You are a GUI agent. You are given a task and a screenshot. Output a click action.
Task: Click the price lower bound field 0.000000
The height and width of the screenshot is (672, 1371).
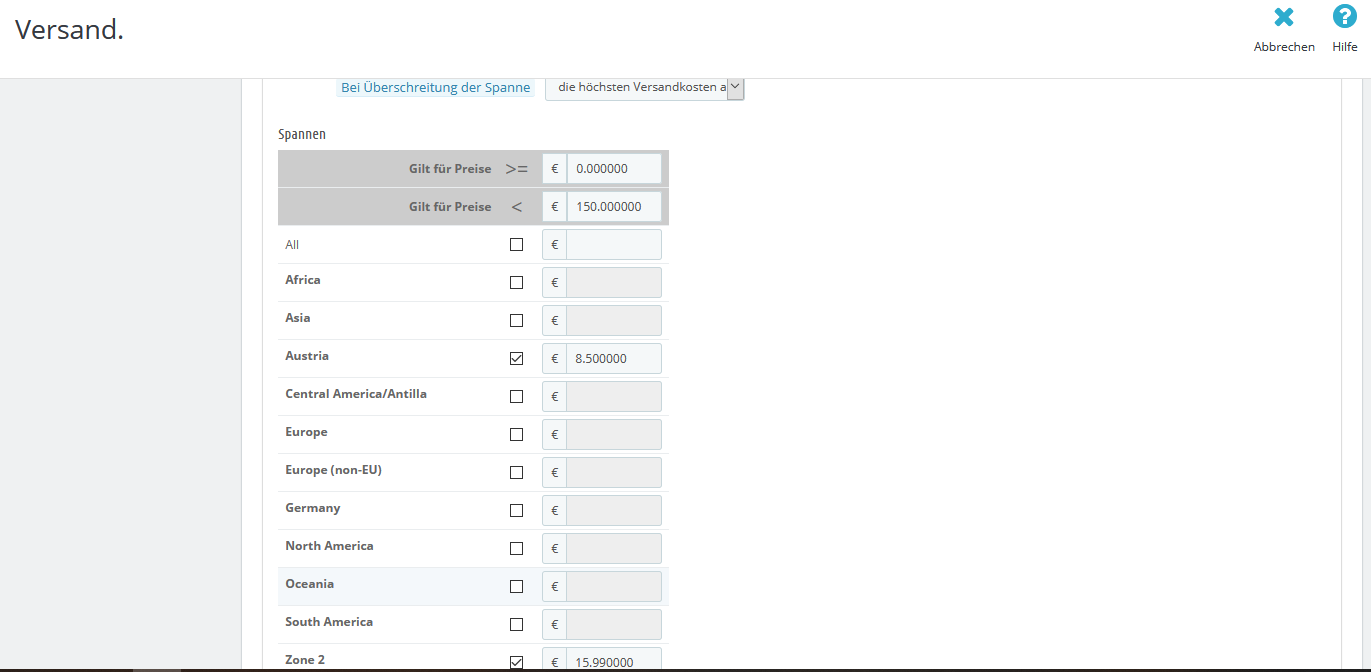coord(614,169)
